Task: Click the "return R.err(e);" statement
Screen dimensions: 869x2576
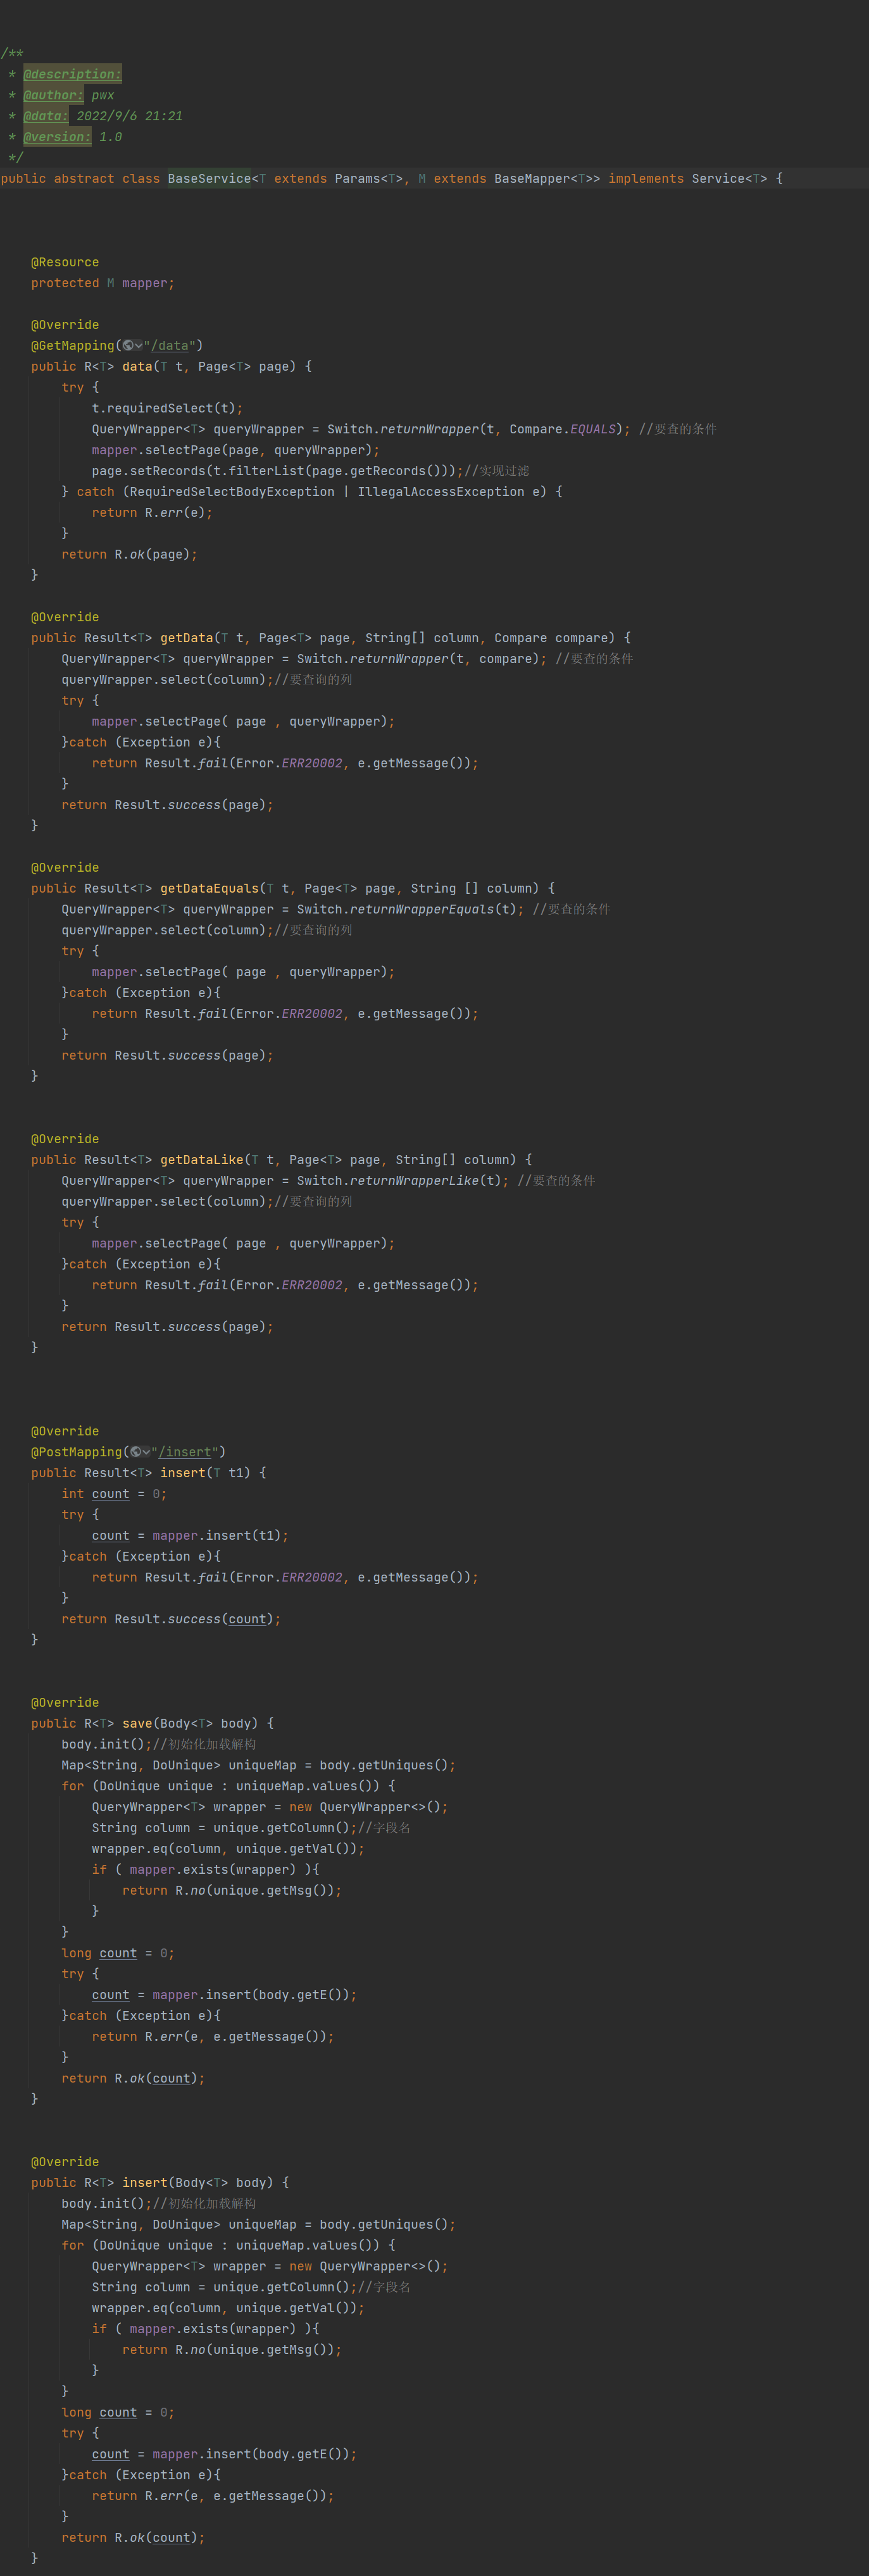Action: pos(152,513)
